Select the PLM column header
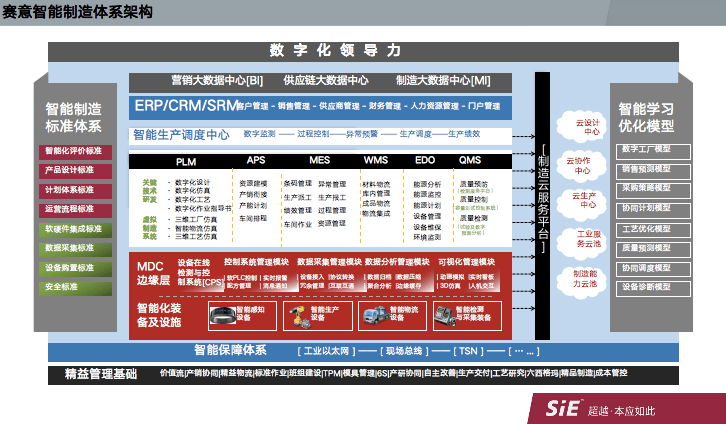 [x=186, y=160]
